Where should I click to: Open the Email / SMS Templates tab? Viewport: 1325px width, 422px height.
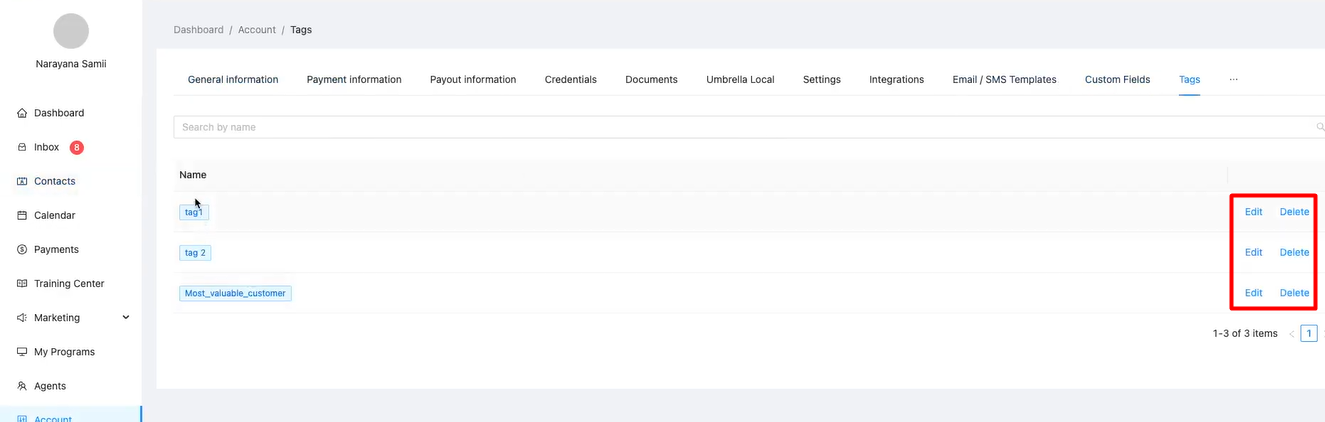tap(1004, 79)
